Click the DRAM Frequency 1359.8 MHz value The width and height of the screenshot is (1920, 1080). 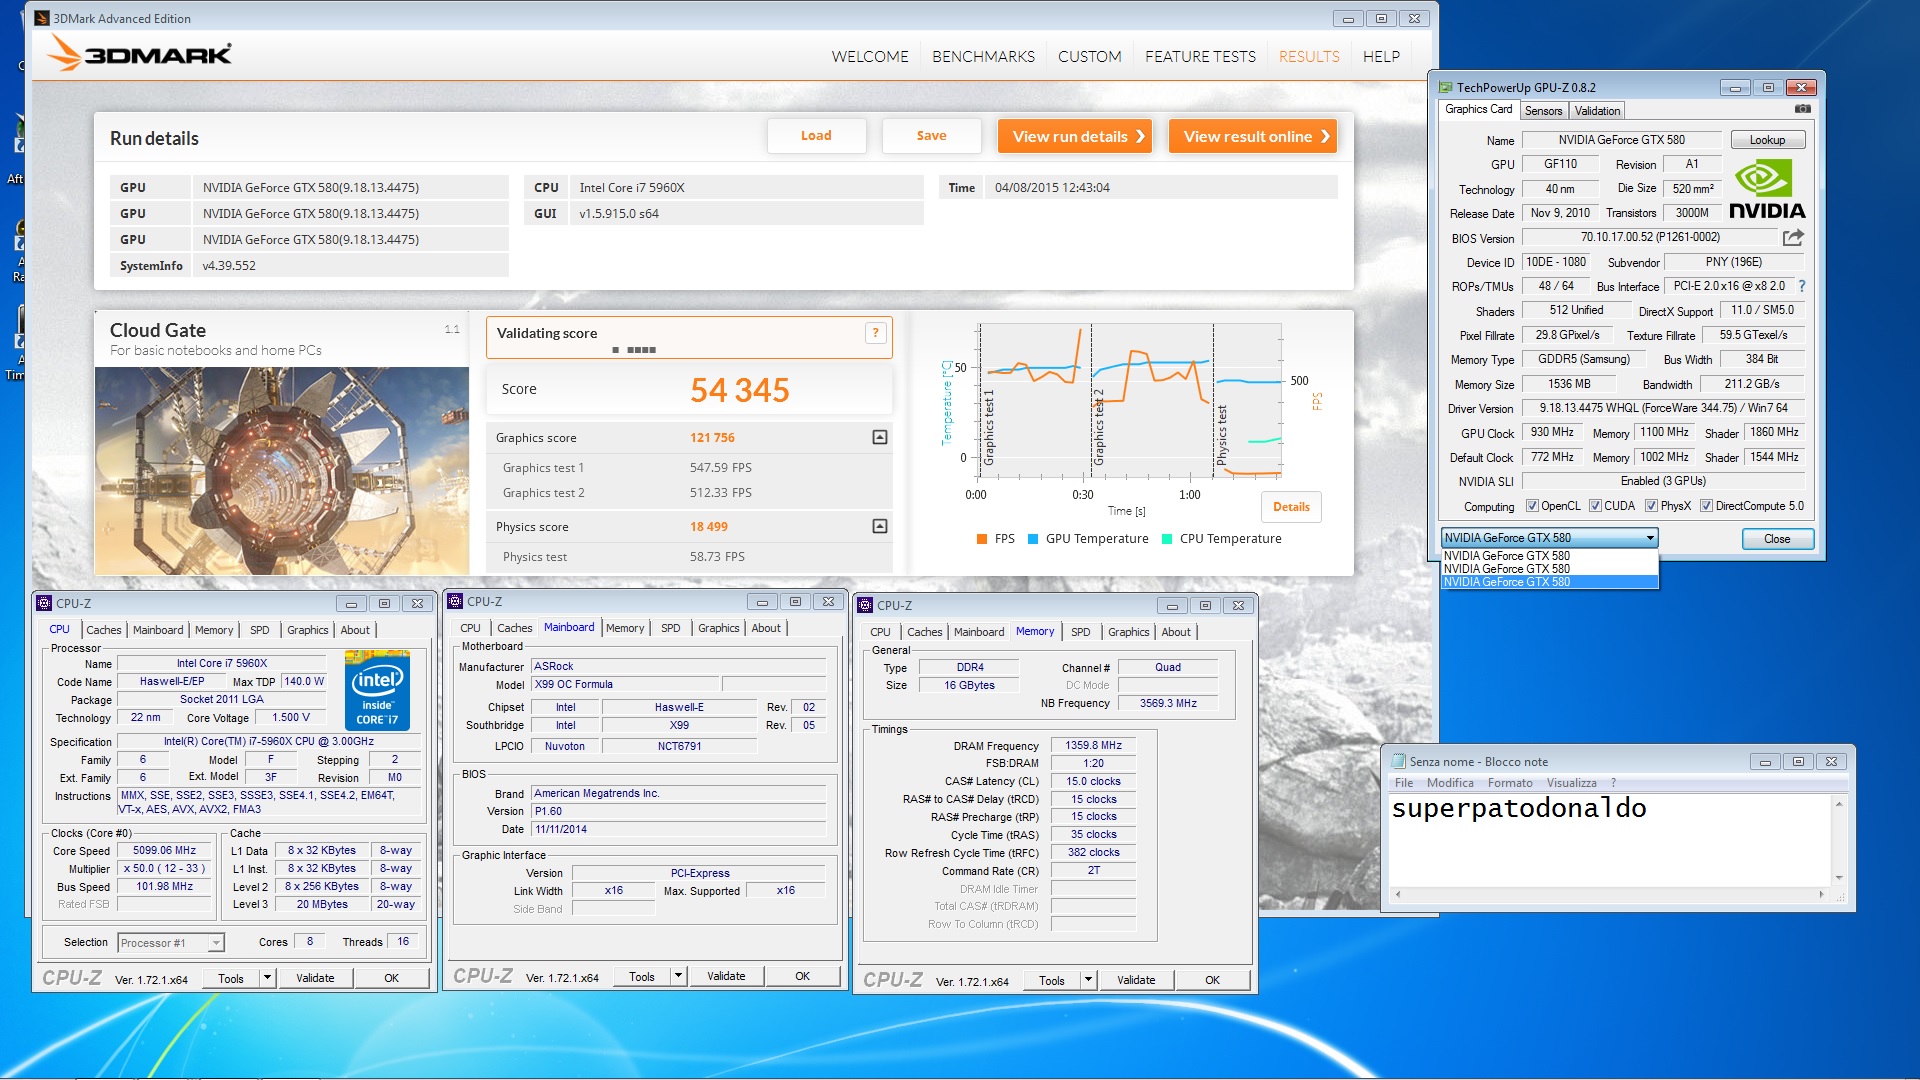[x=1093, y=746]
